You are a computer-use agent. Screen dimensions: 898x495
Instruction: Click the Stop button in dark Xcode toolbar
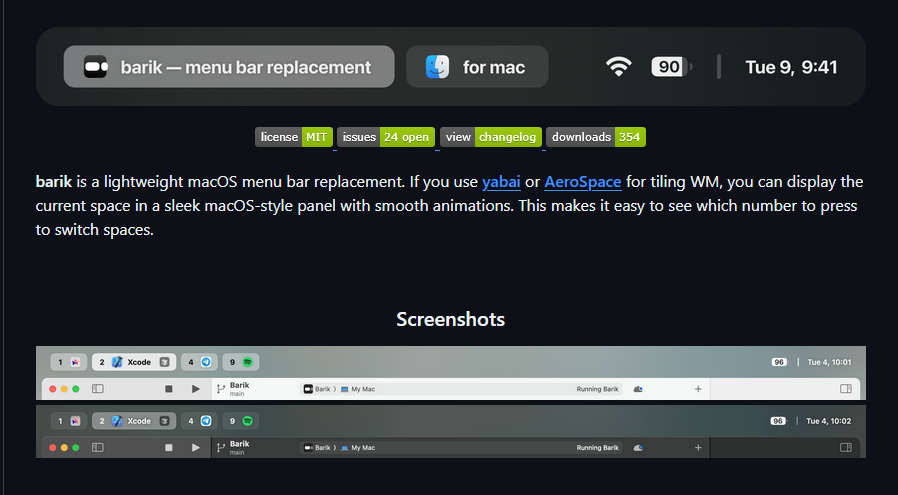[x=168, y=447]
